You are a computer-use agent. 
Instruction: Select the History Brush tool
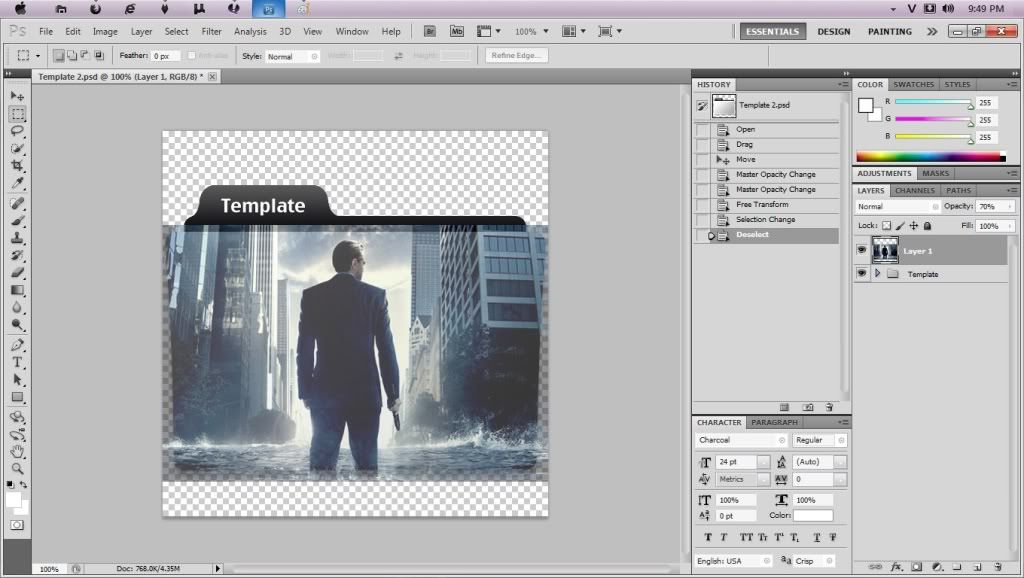click(17, 255)
